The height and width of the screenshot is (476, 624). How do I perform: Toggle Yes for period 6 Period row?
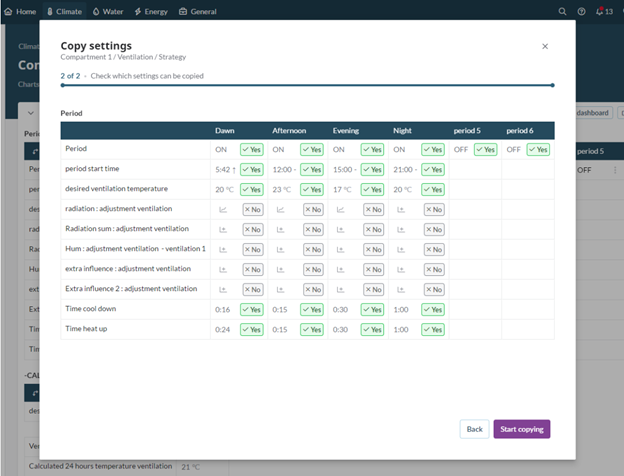coord(538,149)
